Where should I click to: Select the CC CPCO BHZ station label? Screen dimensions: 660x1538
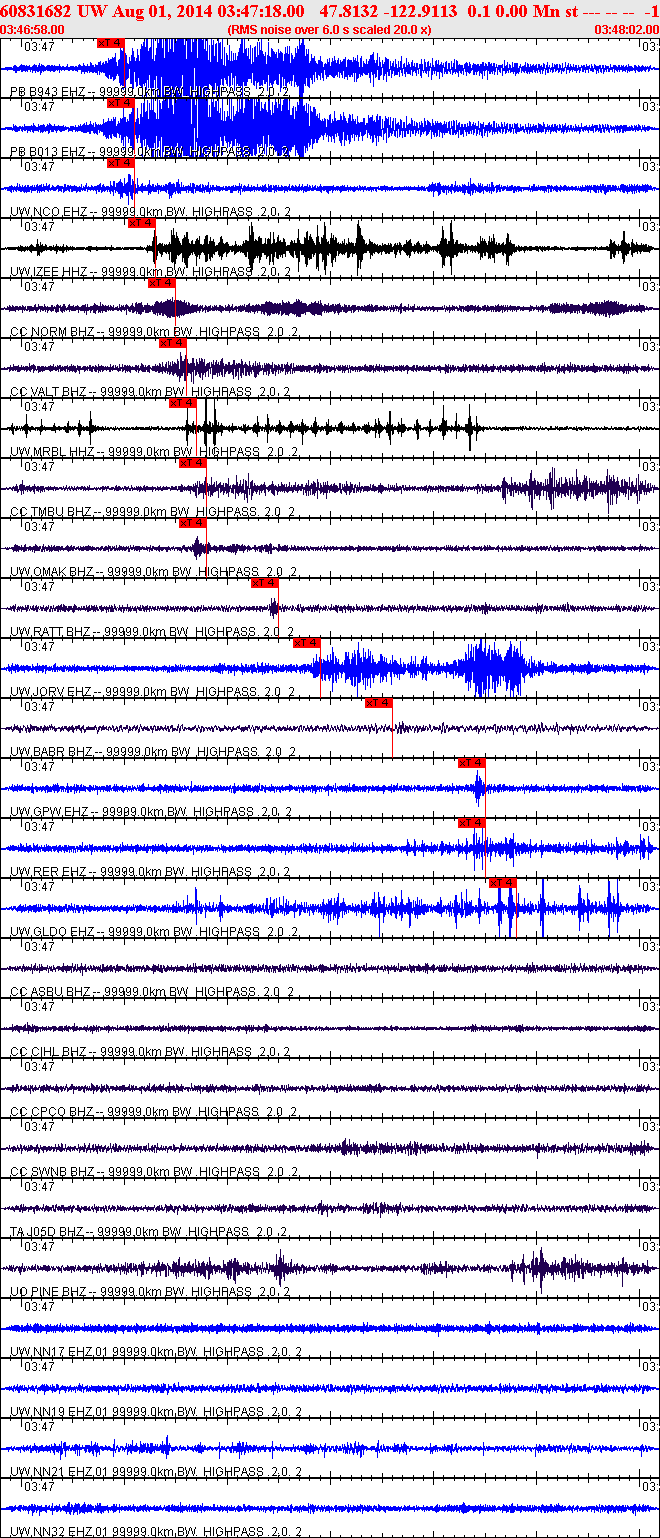coord(154,1112)
